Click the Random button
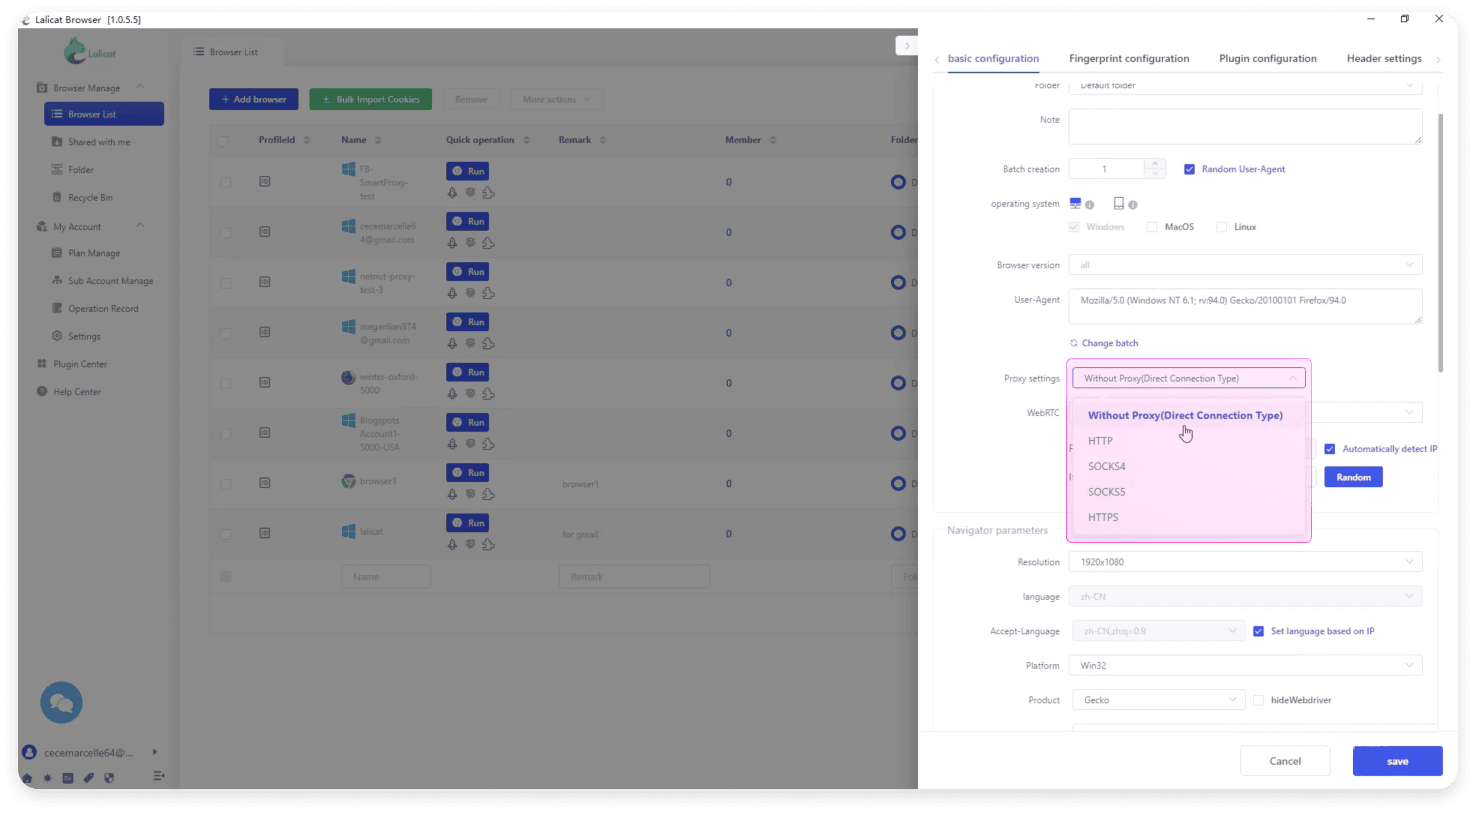The image size is (1476, 813). (1353, 477)
